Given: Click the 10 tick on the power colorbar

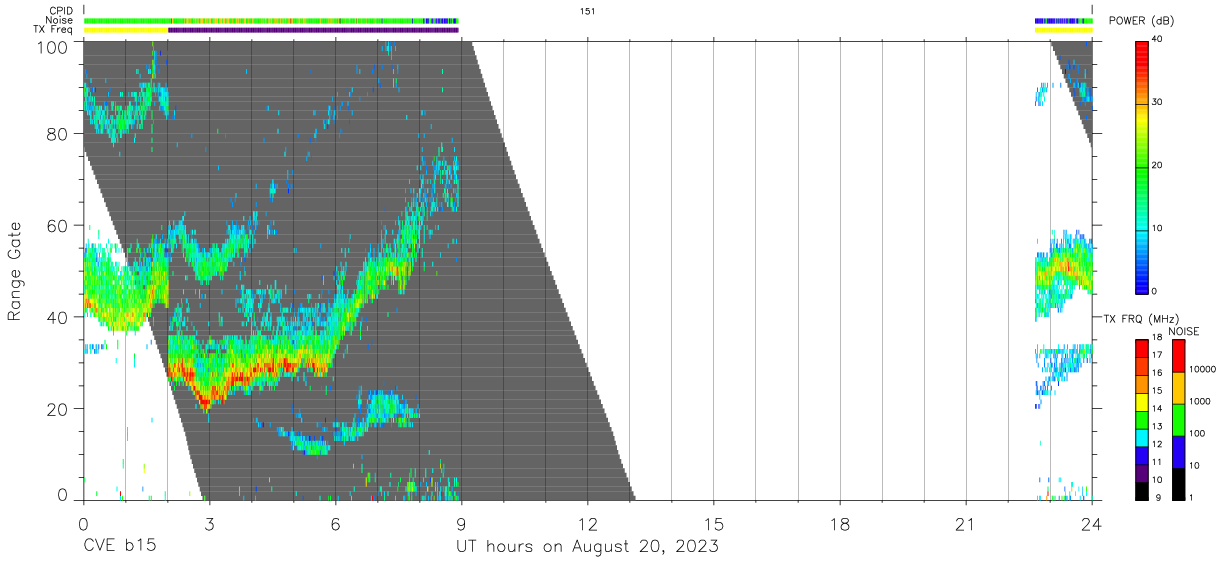Looking at the screenshot, I should point(1158,228).
